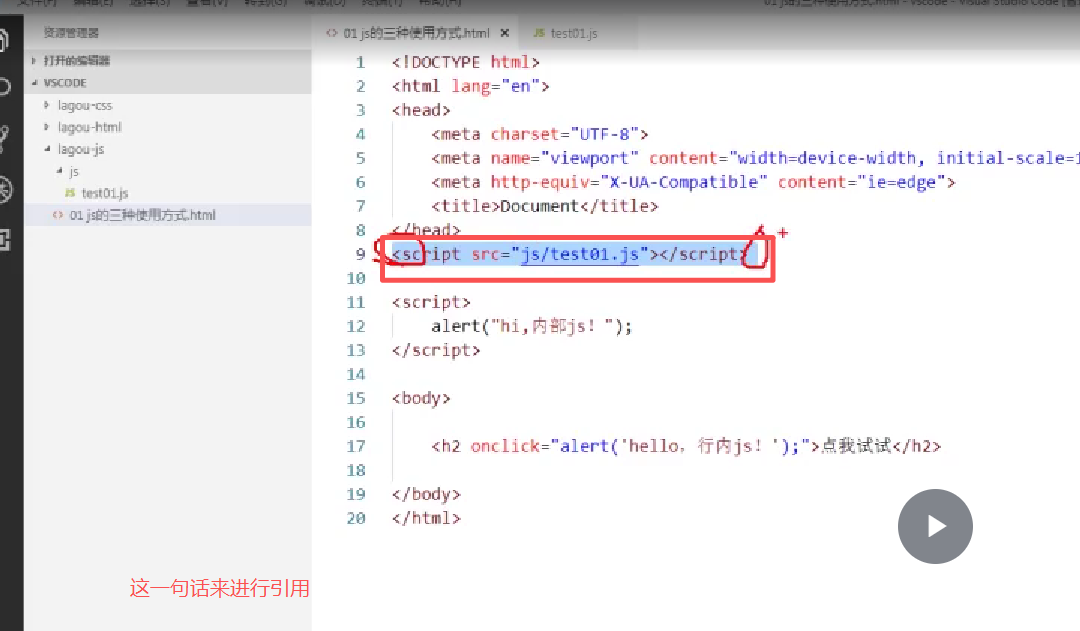Click the closing </script> tag on line 13

[436, 350]
